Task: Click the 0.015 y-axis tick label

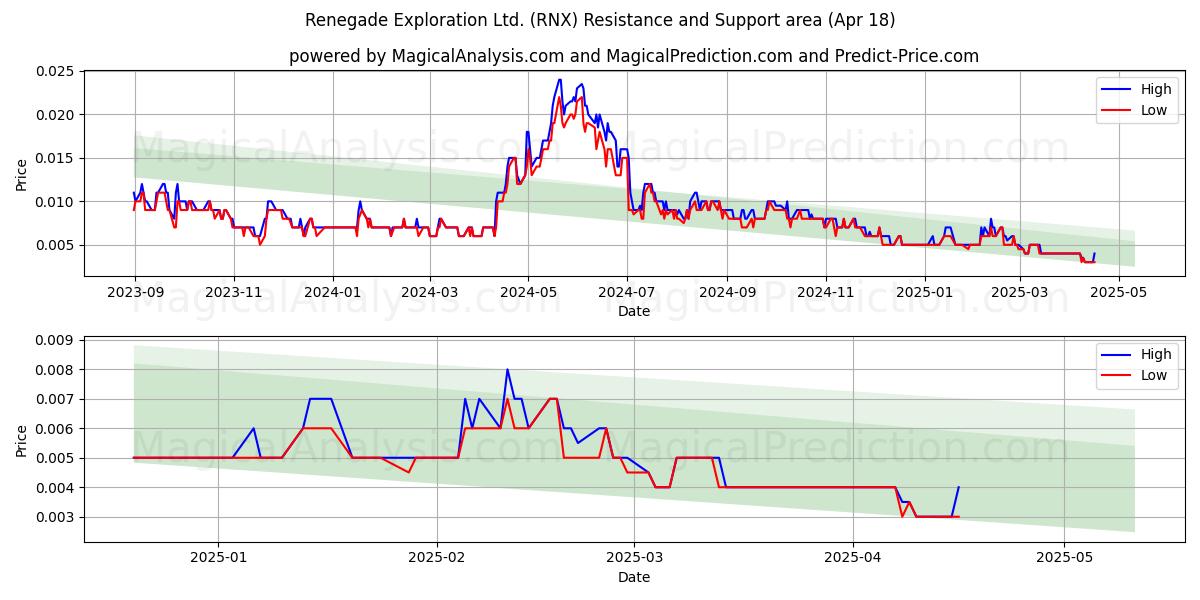Action: click(x=56, y=158)
